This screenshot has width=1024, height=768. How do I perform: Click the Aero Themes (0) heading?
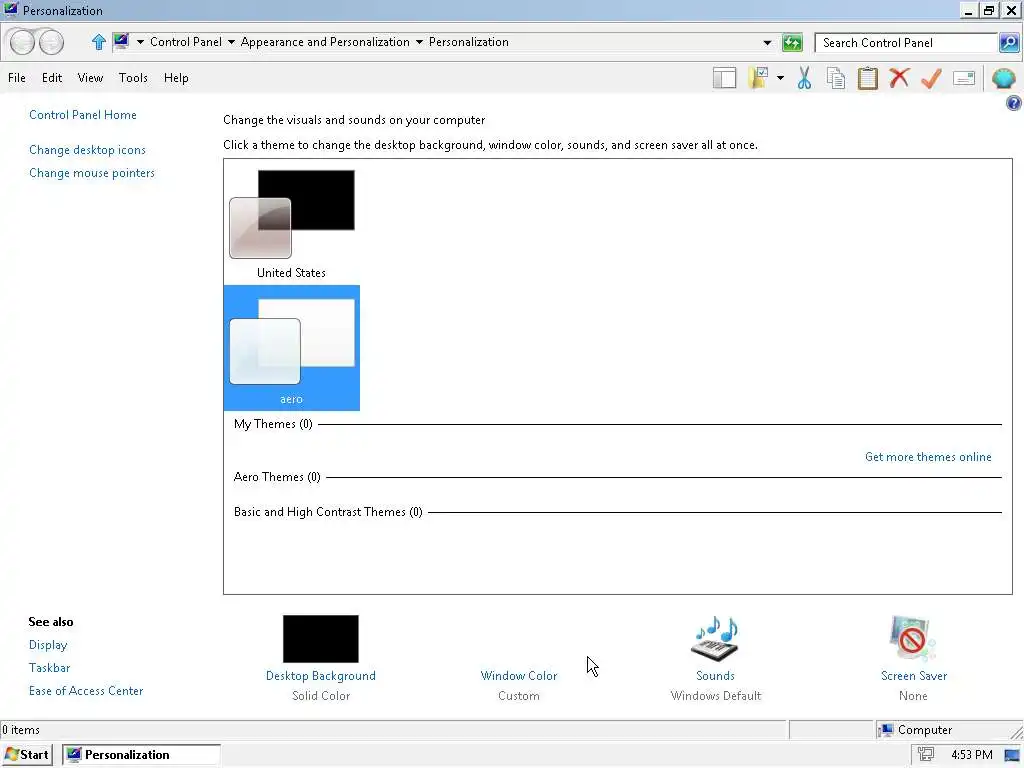(277, 477)
